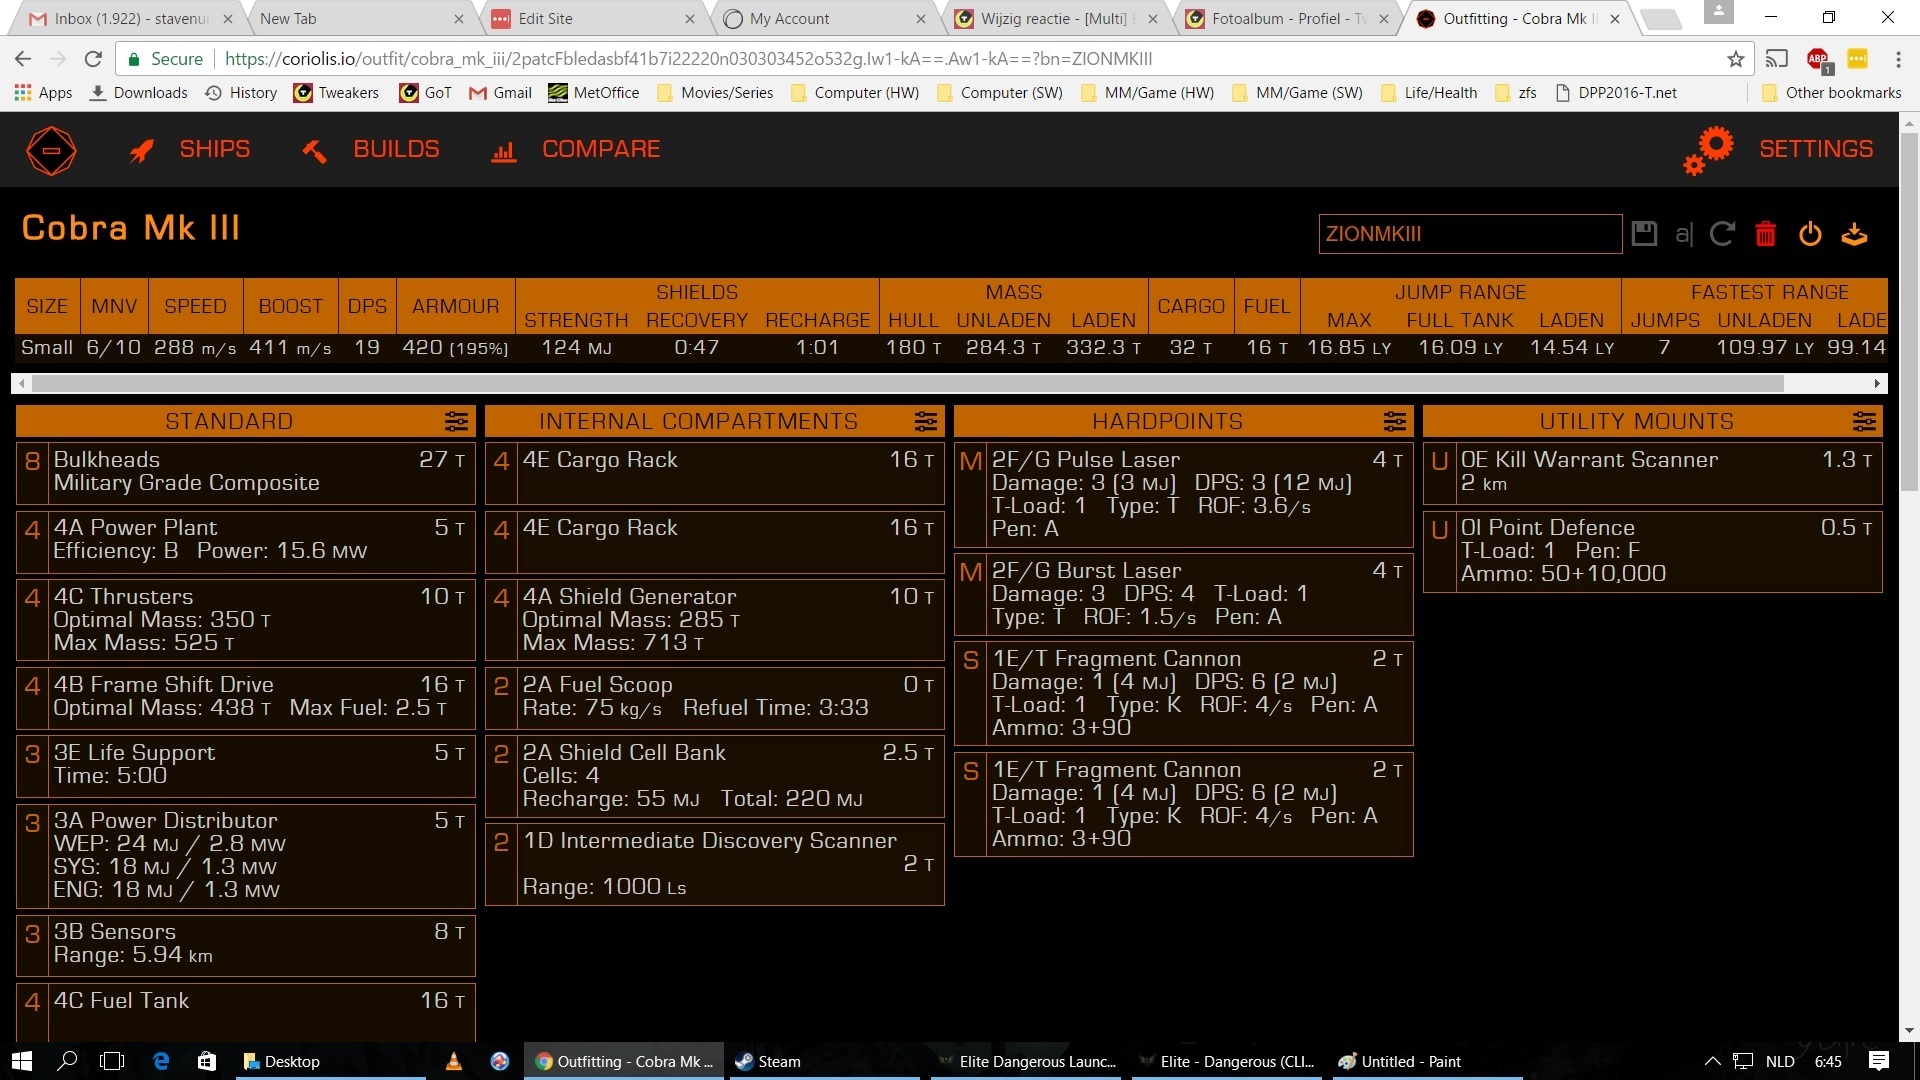Image resolution: width=1920 pixels, height=1080 pixels.
Task: Click the Coriolis logo icon
Action: pos(51,151)
